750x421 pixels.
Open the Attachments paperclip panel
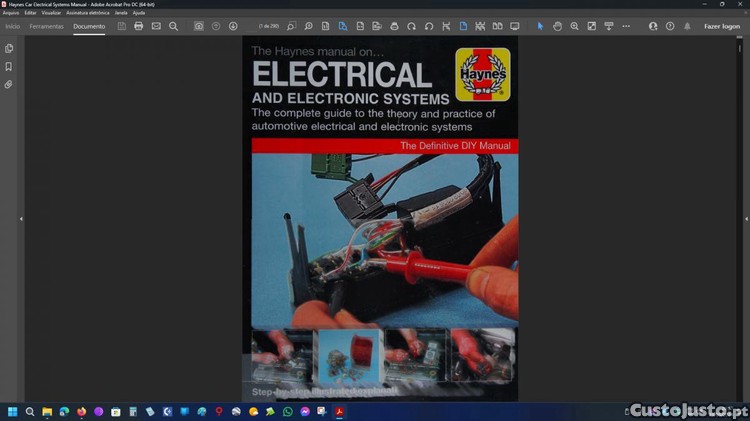point(9,85)
